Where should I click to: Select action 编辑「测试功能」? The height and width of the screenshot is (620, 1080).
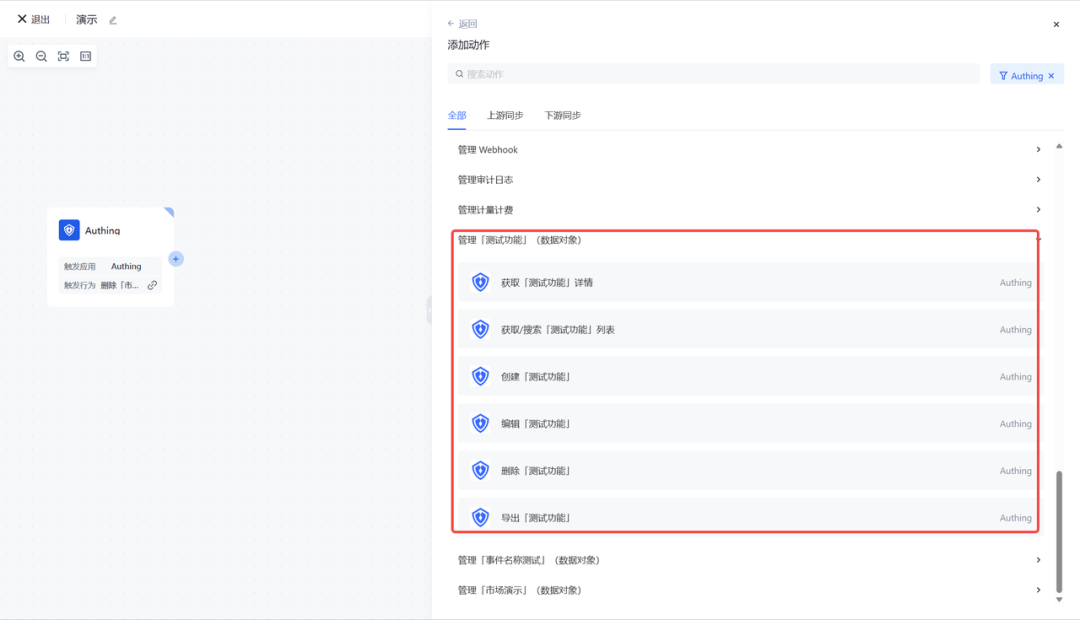pos(749,424)
